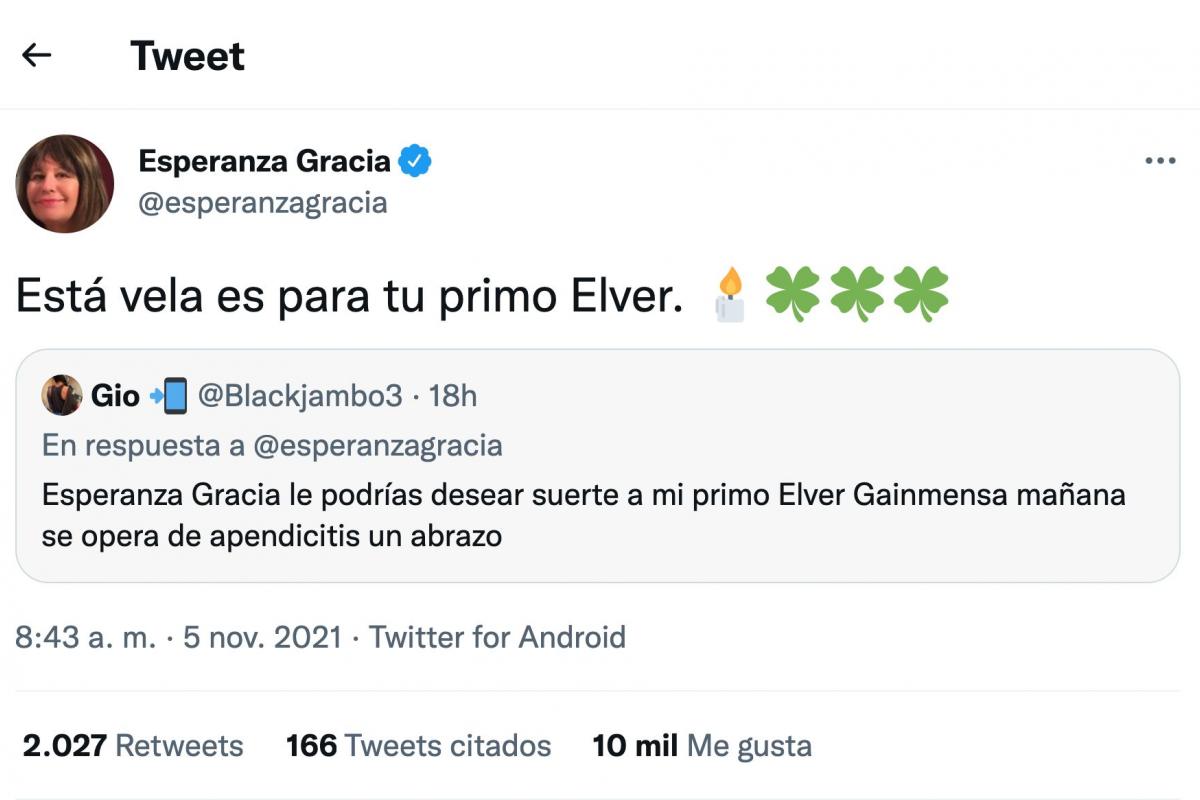Click the 18h timestamp of quoted tweet
Viewport: 1200px width, 800px height.
point(453,397)
